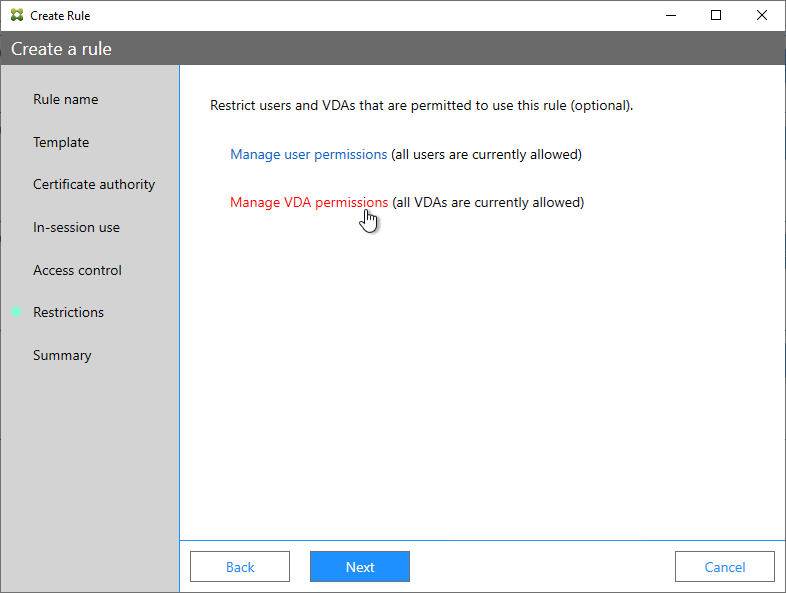Click the Citrix app icon in the title bar
This screenshot has height=593, width=786.
tap(17, 15)
